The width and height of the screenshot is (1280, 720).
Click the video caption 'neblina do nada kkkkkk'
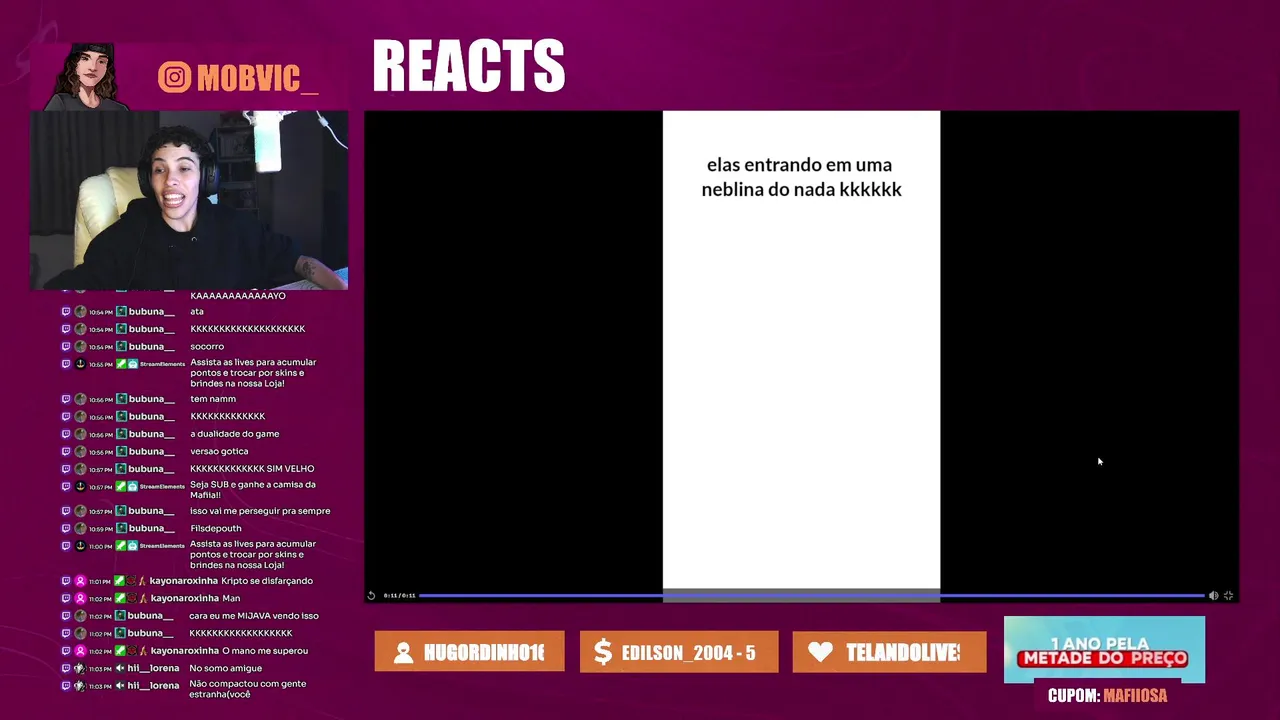(x=801, y=189)
